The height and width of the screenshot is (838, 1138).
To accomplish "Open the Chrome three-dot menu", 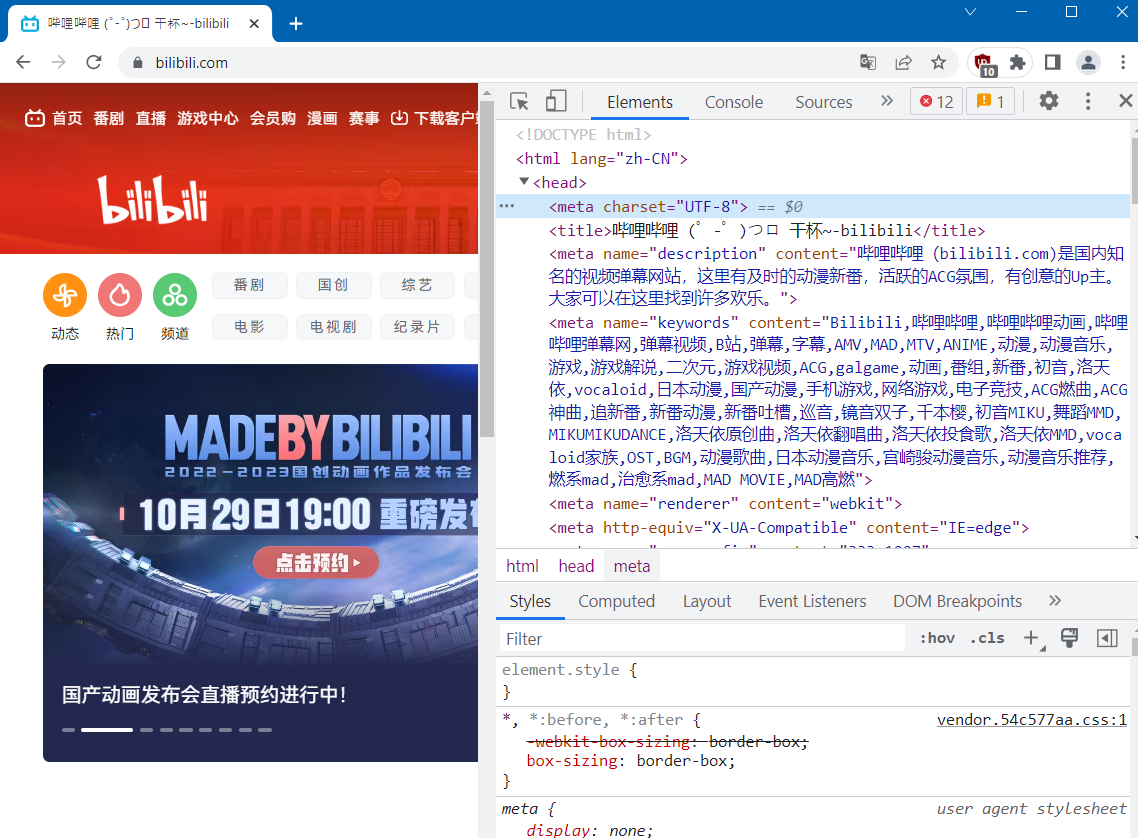I will [x=1123, y=62].
